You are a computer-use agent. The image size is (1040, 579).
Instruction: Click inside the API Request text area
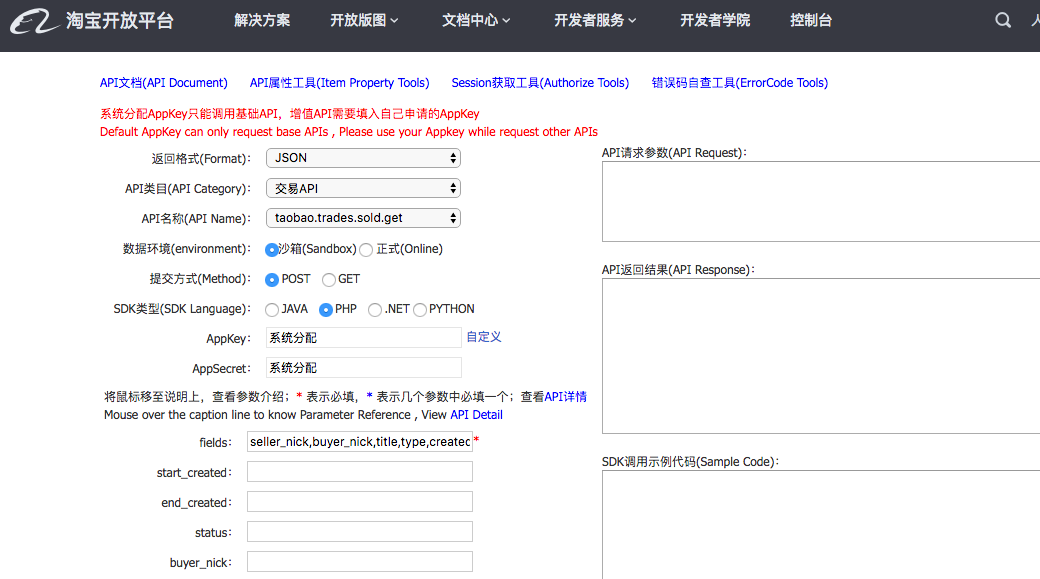point(821,202)
